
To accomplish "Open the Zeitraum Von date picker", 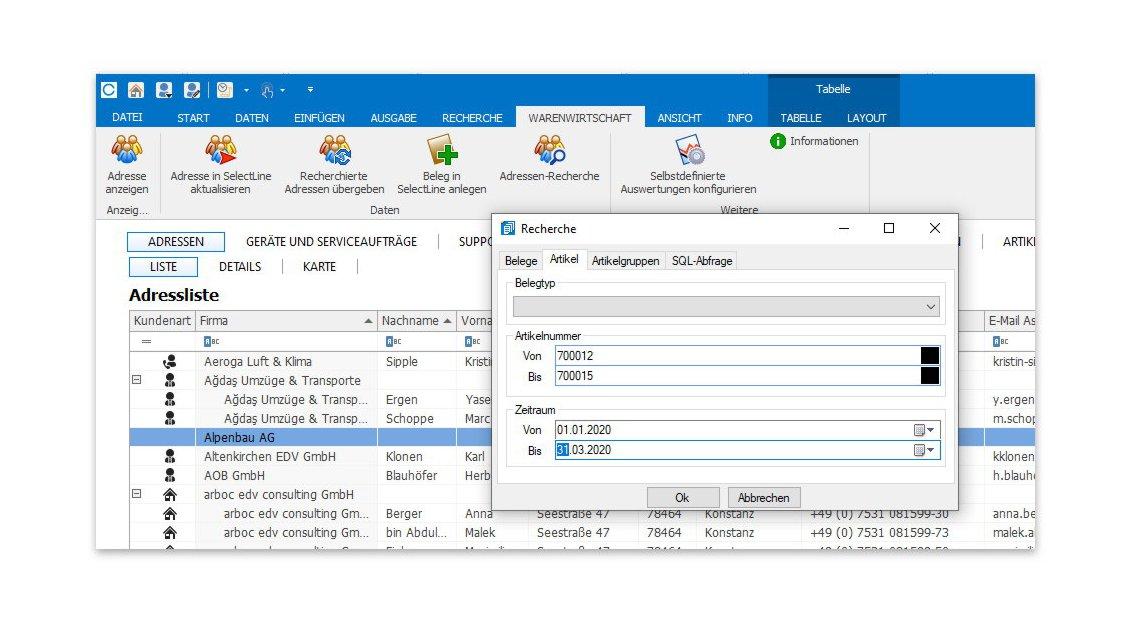I will coord(924,430).
